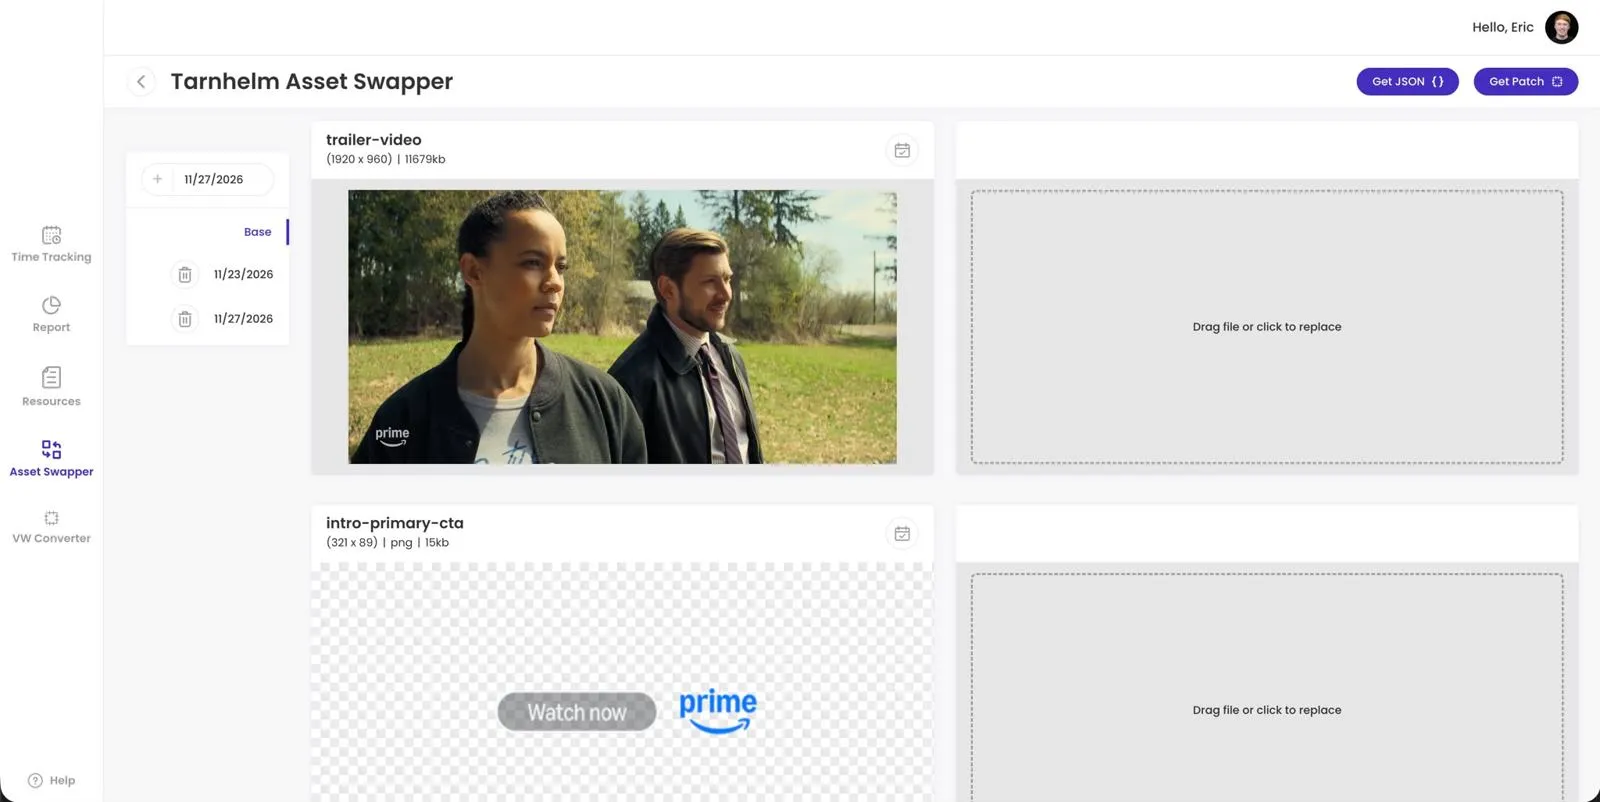
Task: Delete the 11/27/2026 version via trash icon
Action: [185, 319]
